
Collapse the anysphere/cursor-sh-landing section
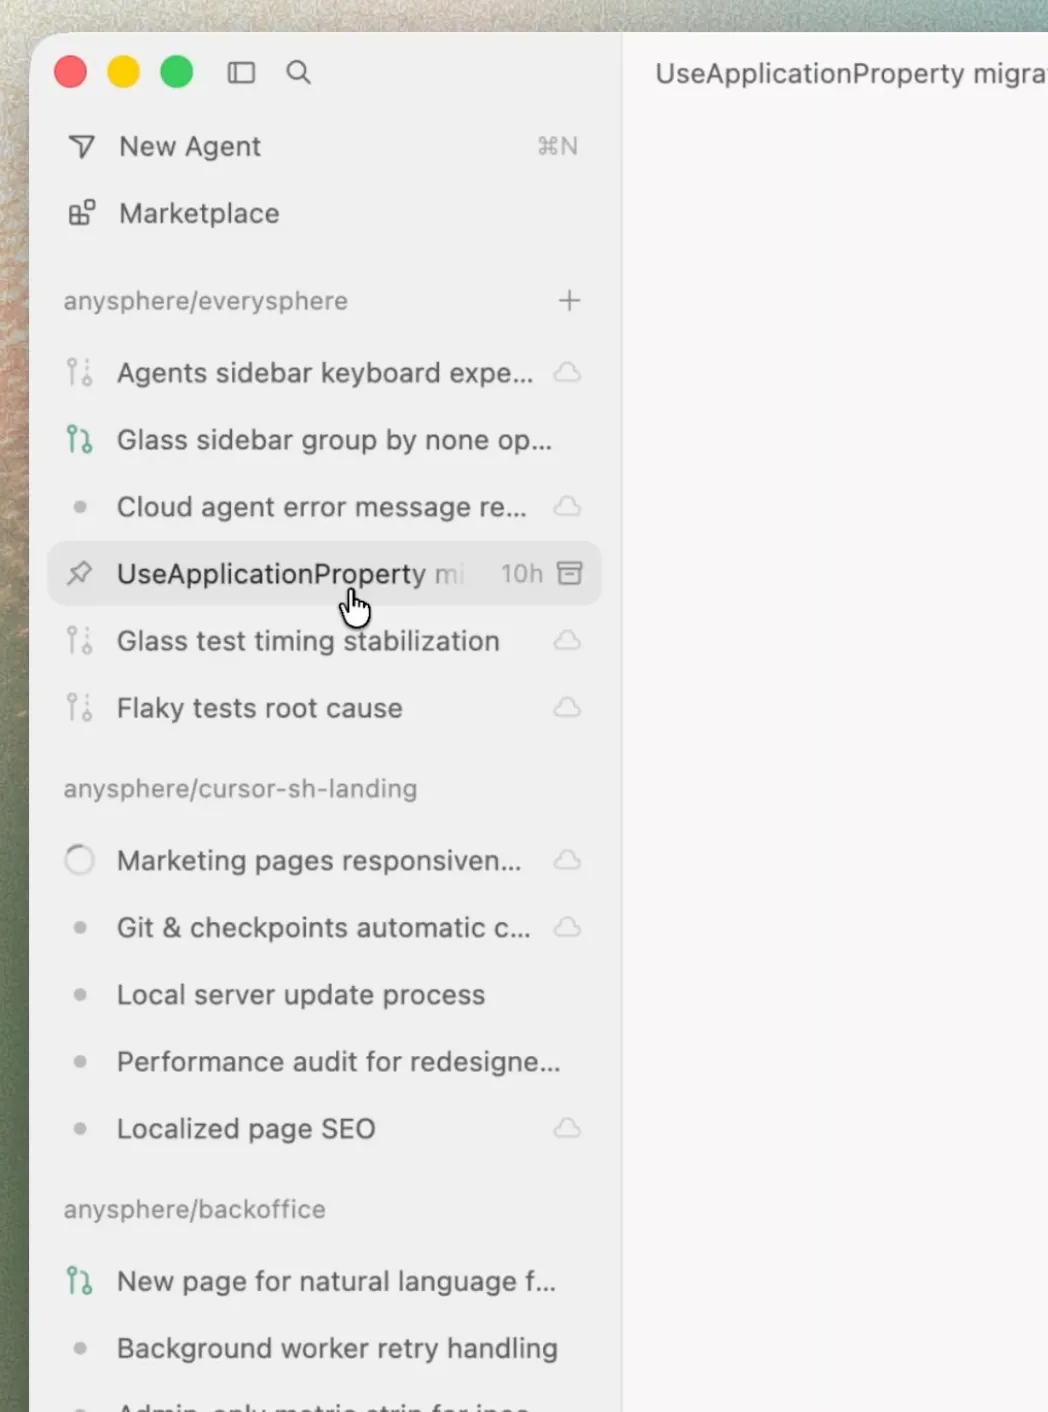click(240, 788)
